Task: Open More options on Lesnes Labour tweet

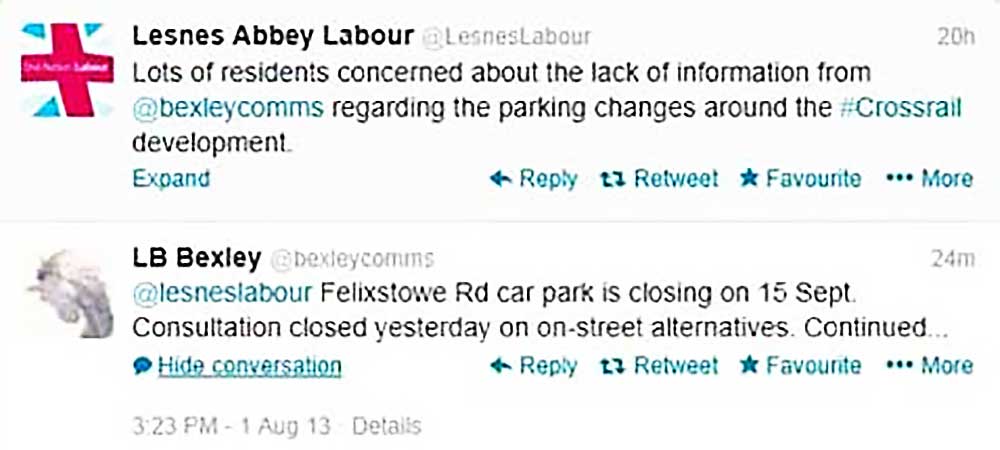Action: (x=929, y=179)
